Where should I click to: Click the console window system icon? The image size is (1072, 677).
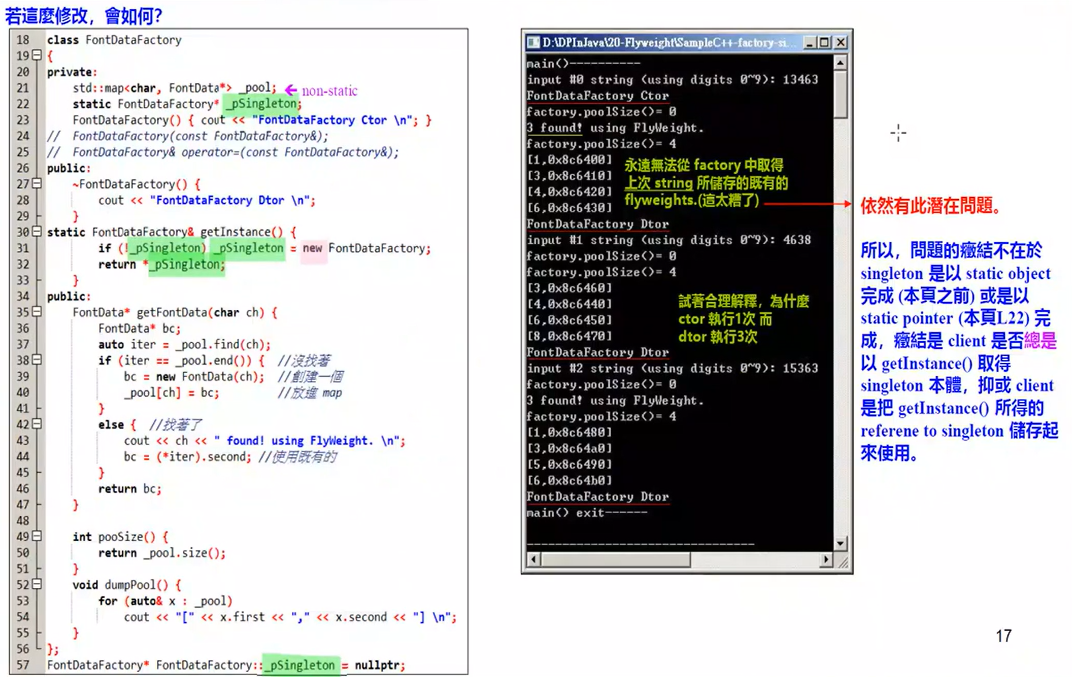[533, 42]
